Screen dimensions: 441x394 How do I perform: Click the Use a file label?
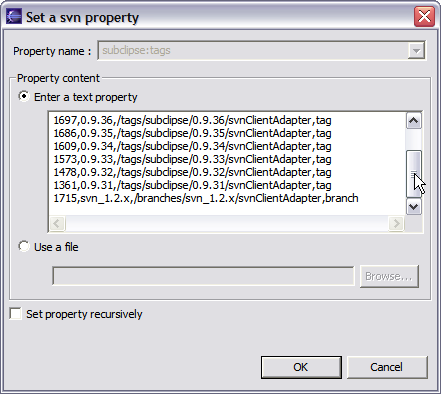coord(56,247)
